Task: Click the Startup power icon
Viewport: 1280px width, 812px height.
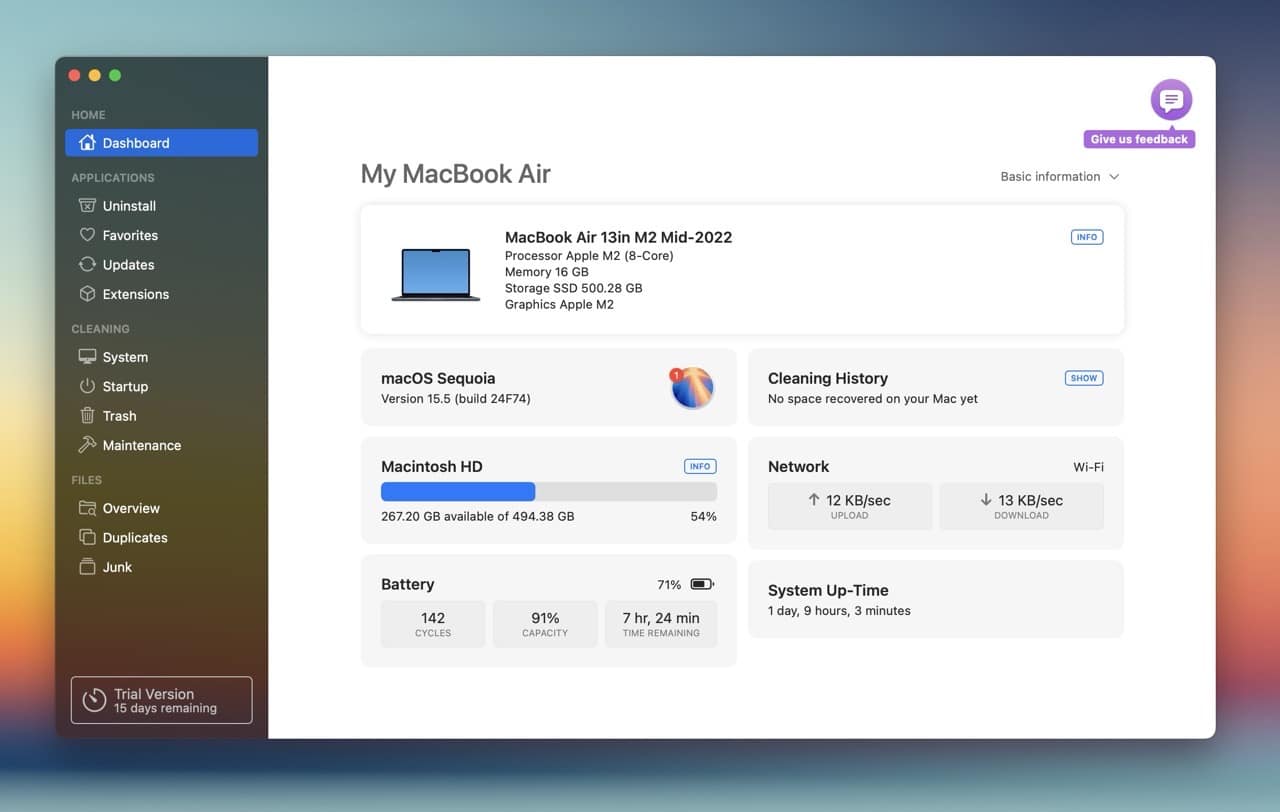Action: click(88, 386)
